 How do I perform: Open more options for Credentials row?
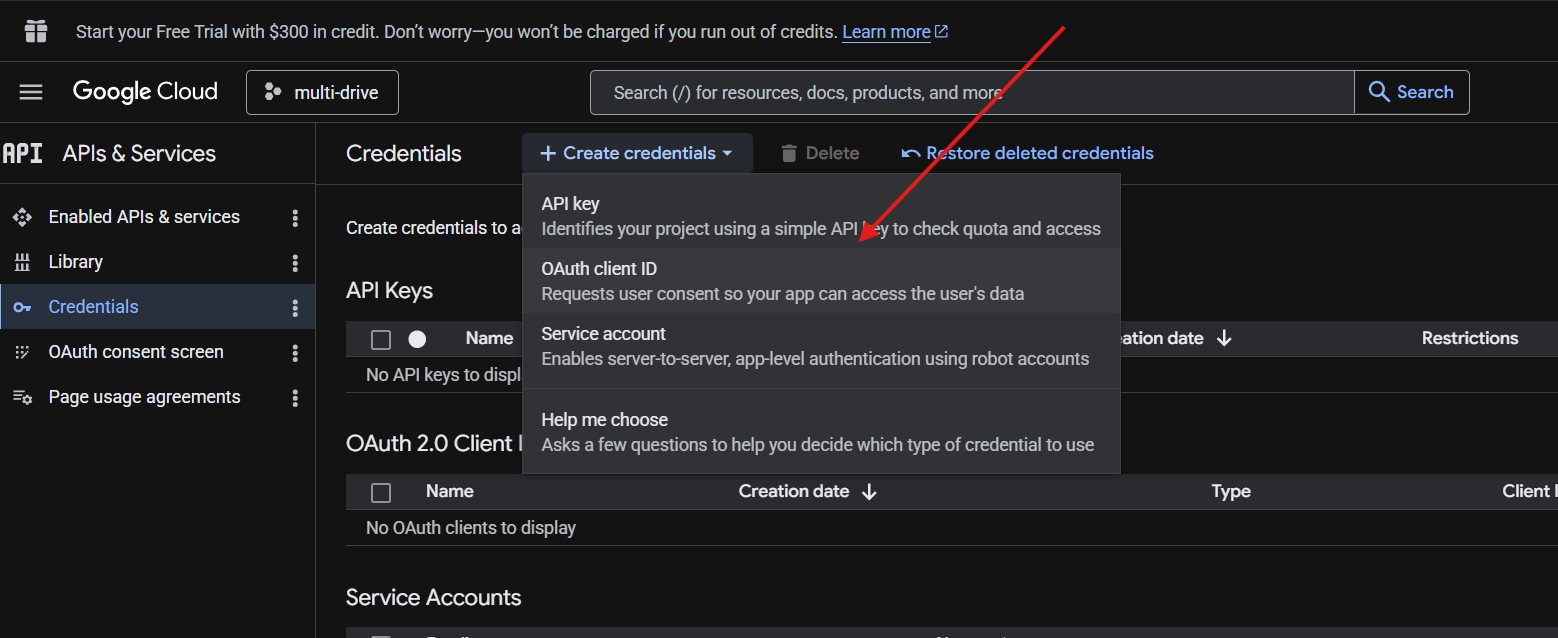coord(295,307)
